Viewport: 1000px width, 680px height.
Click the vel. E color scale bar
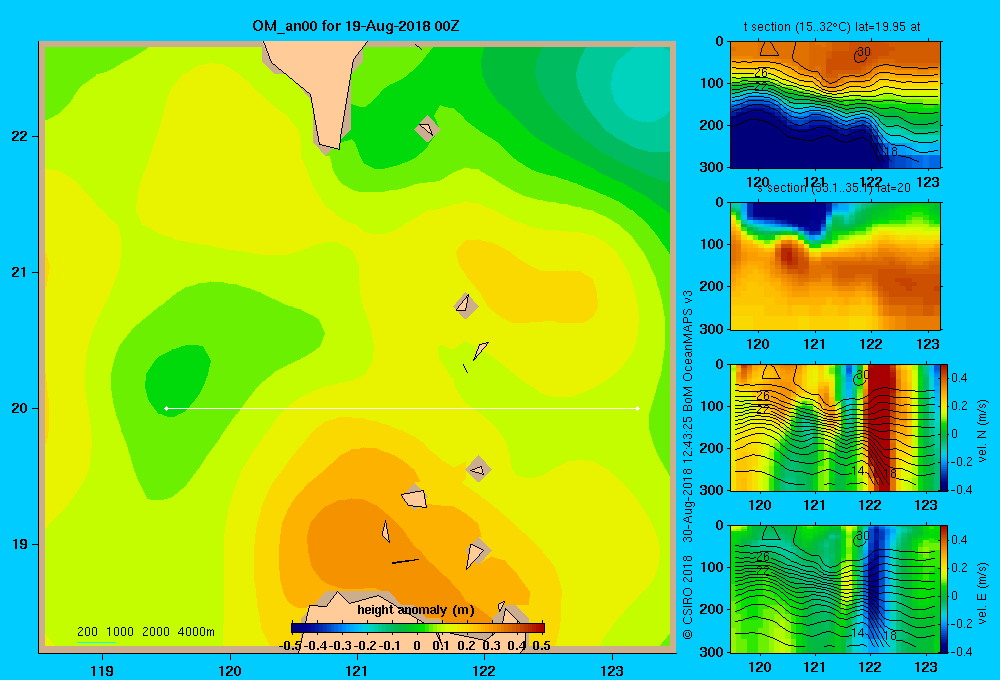(944, 589)
